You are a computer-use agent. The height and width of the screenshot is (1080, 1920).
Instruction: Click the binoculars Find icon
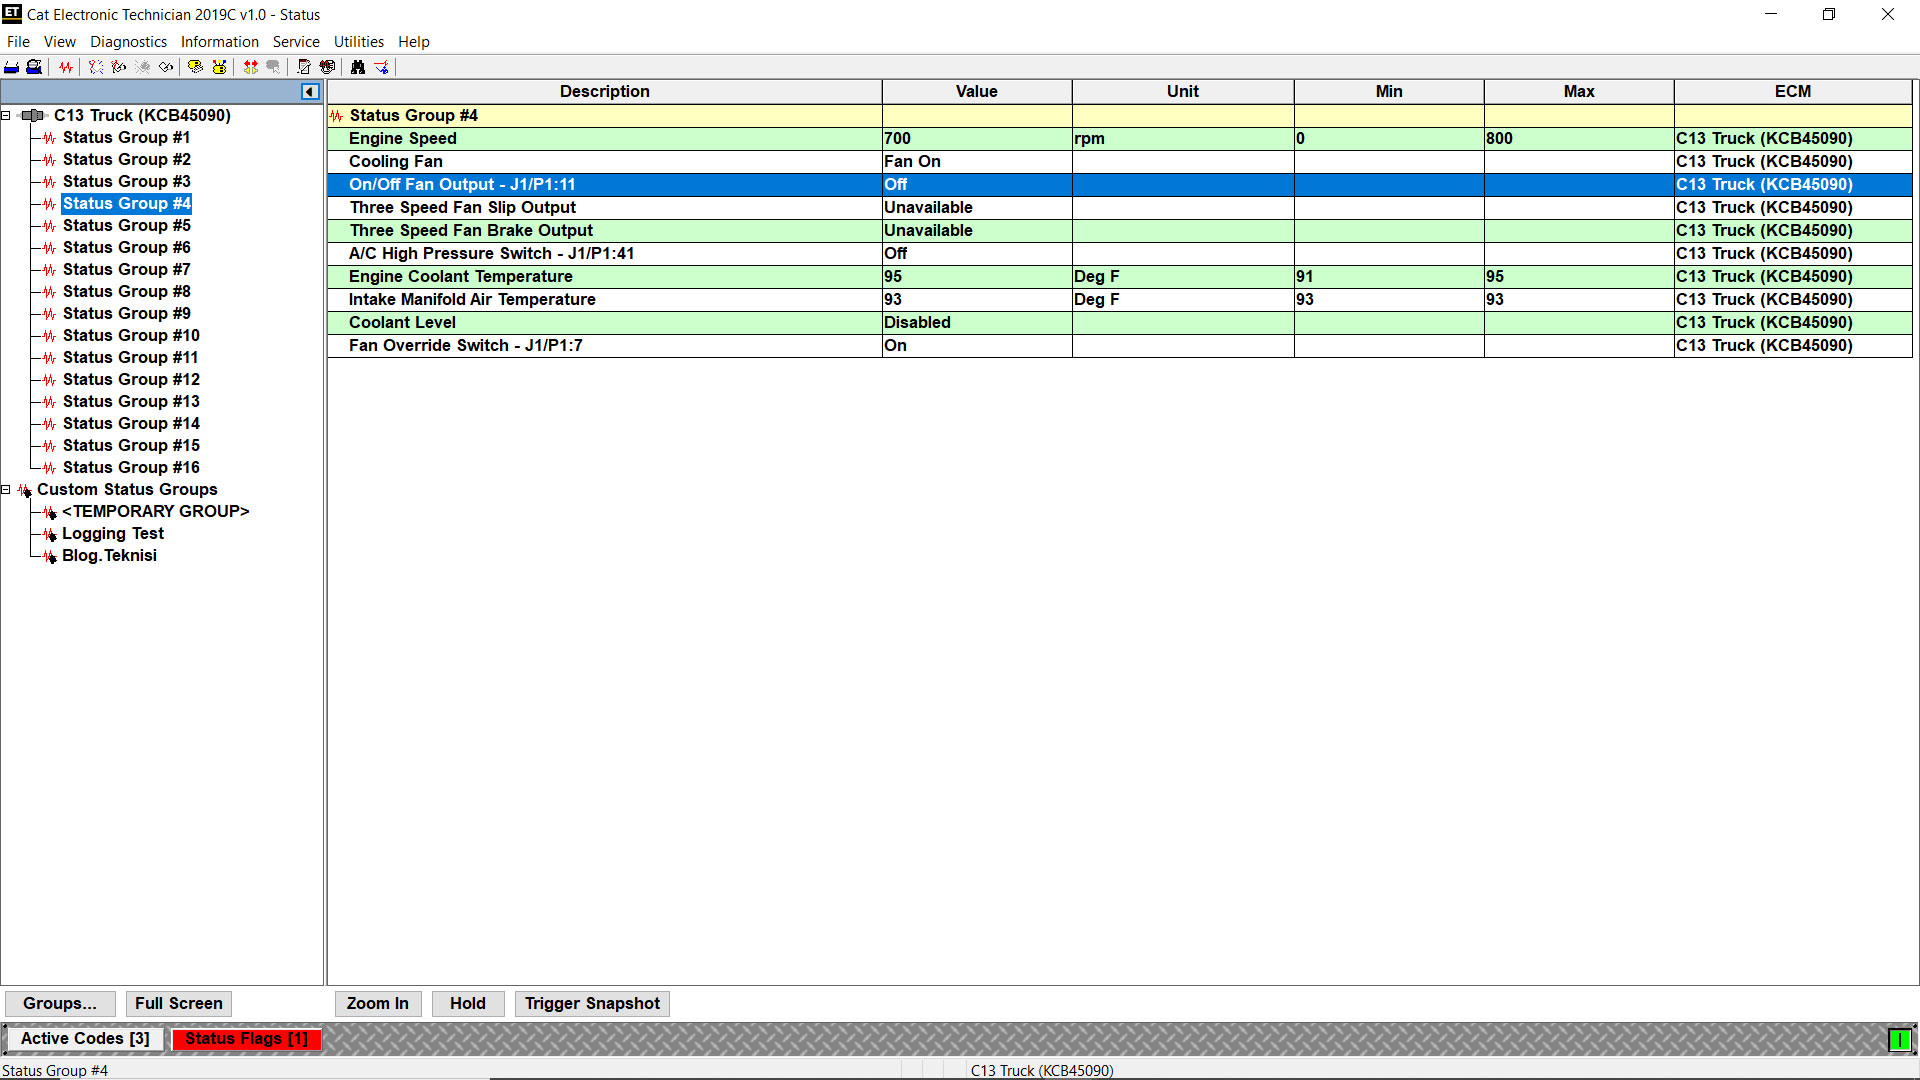(358, 67)
